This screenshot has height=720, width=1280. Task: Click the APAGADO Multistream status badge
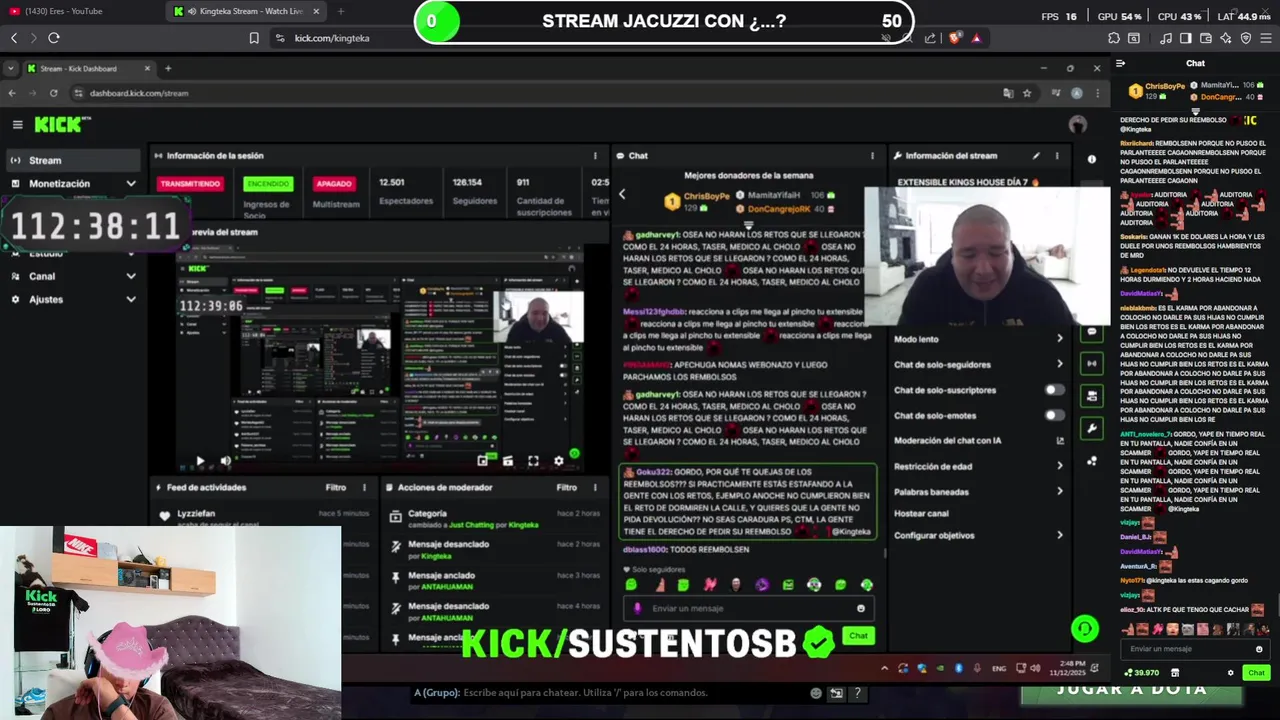[333, 184]
